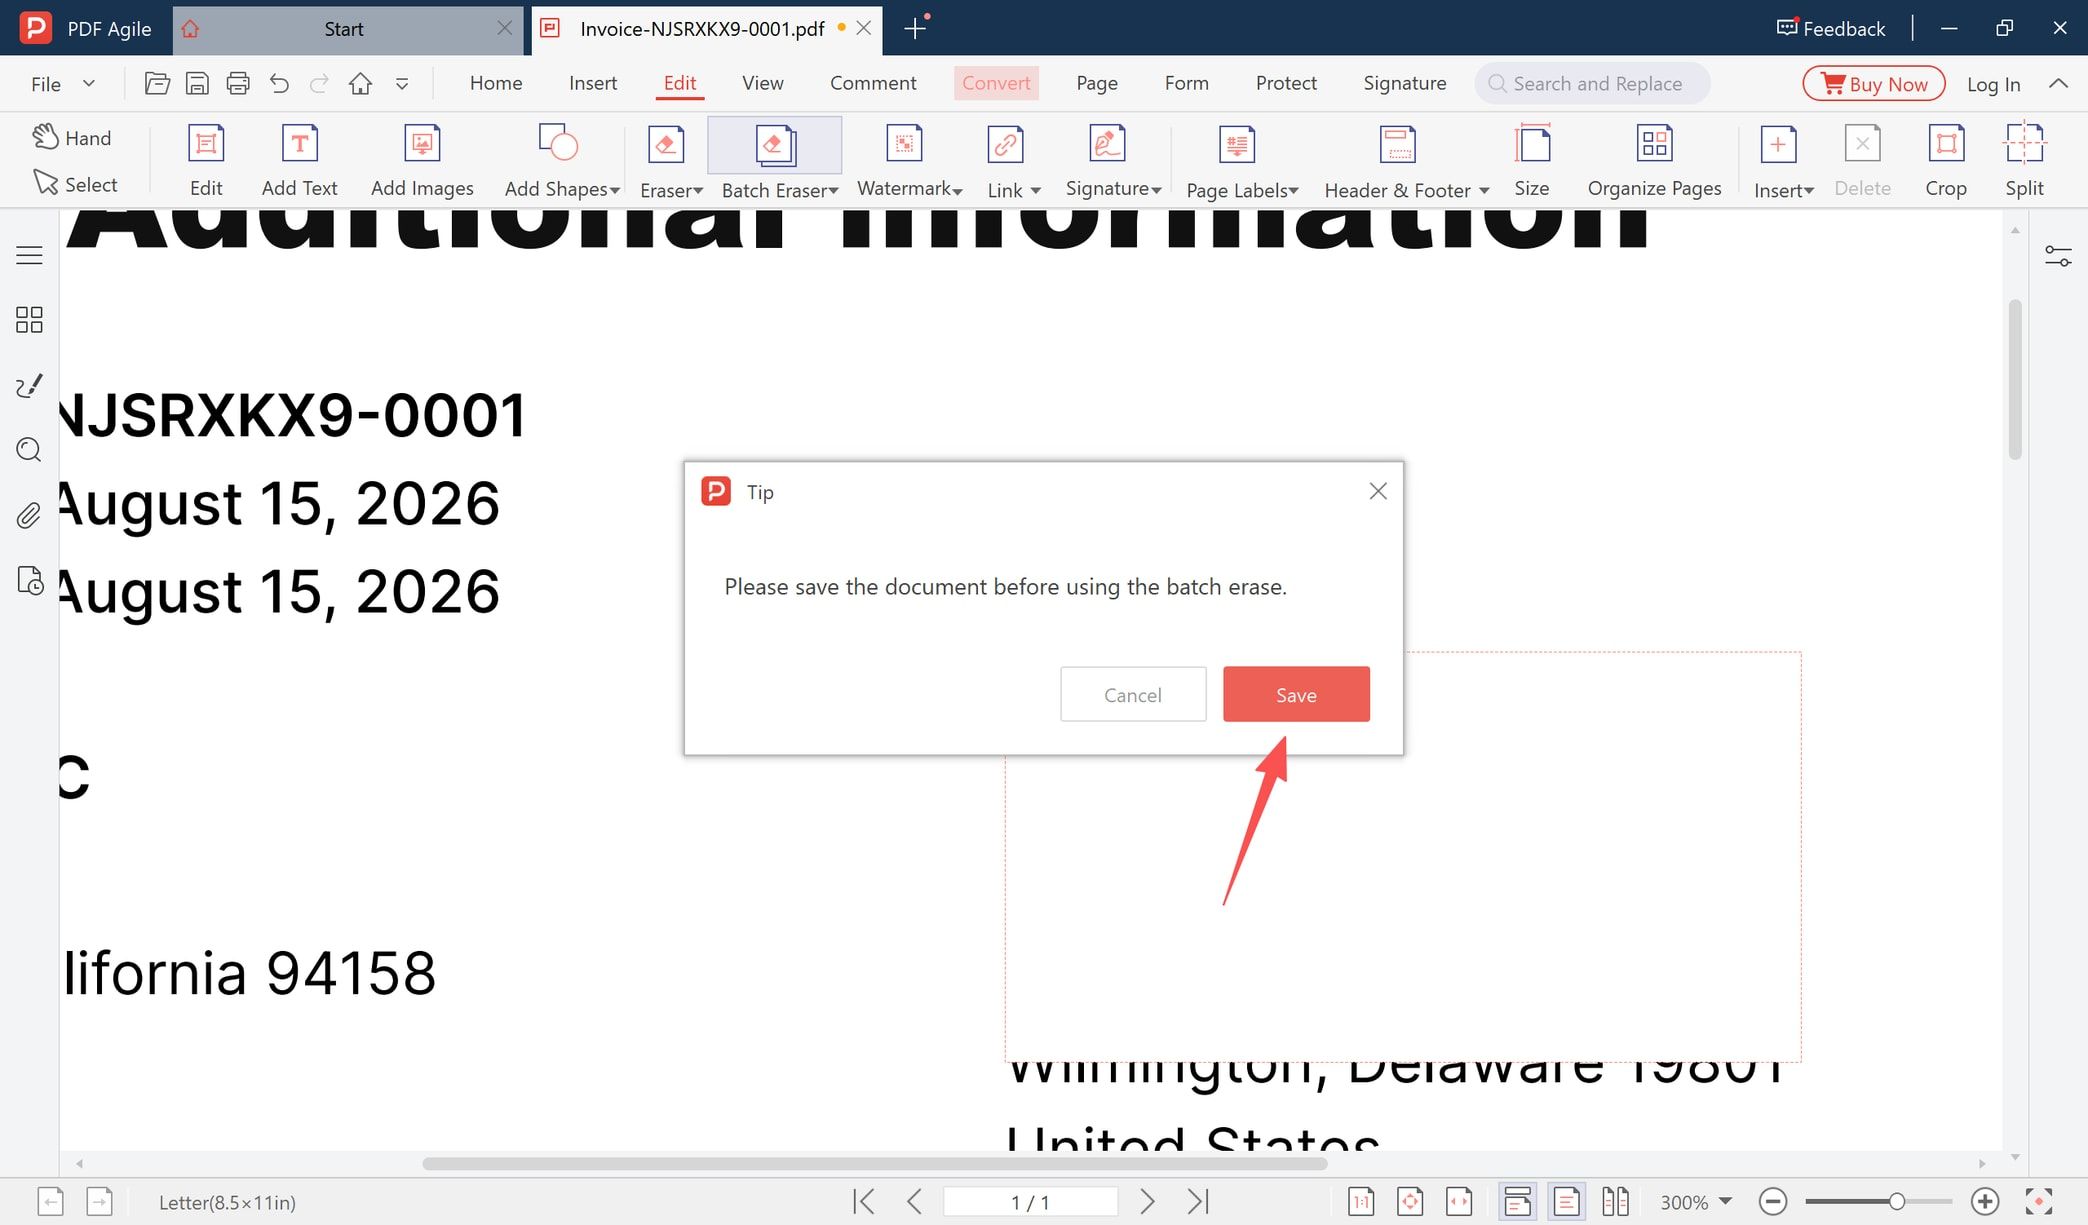The height and width of the screenshot is (1225, 2088).
Task: Click the home icon in quick toolbar
Action: 360,84
